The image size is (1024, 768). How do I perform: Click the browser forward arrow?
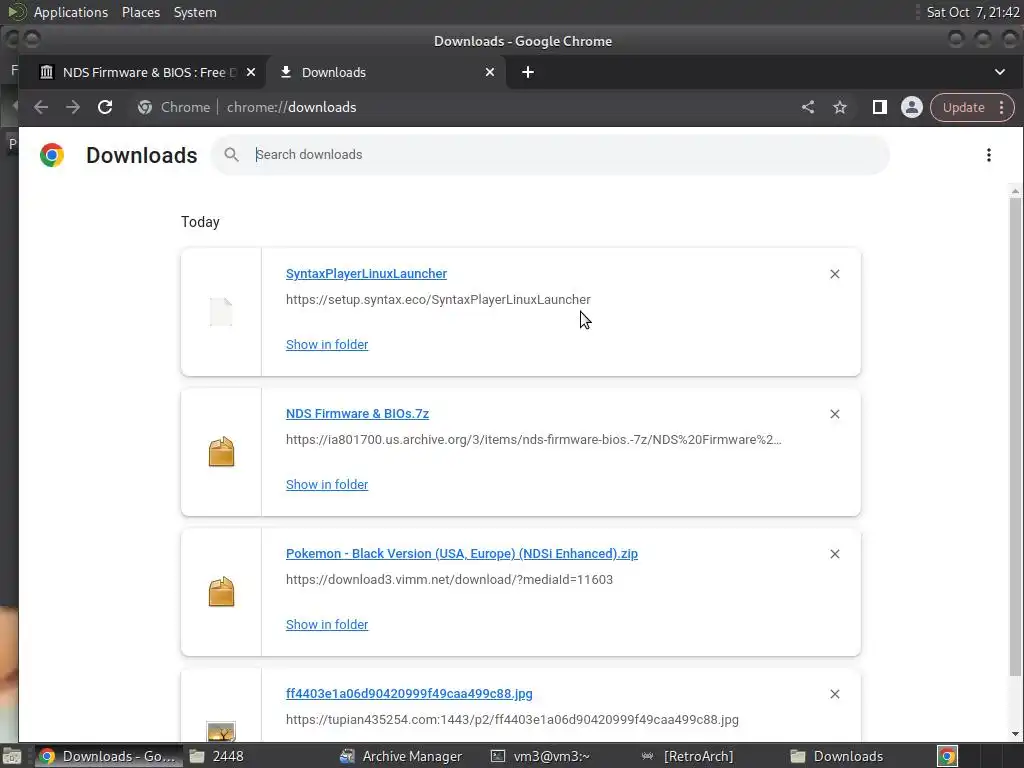tap(72, 107)
